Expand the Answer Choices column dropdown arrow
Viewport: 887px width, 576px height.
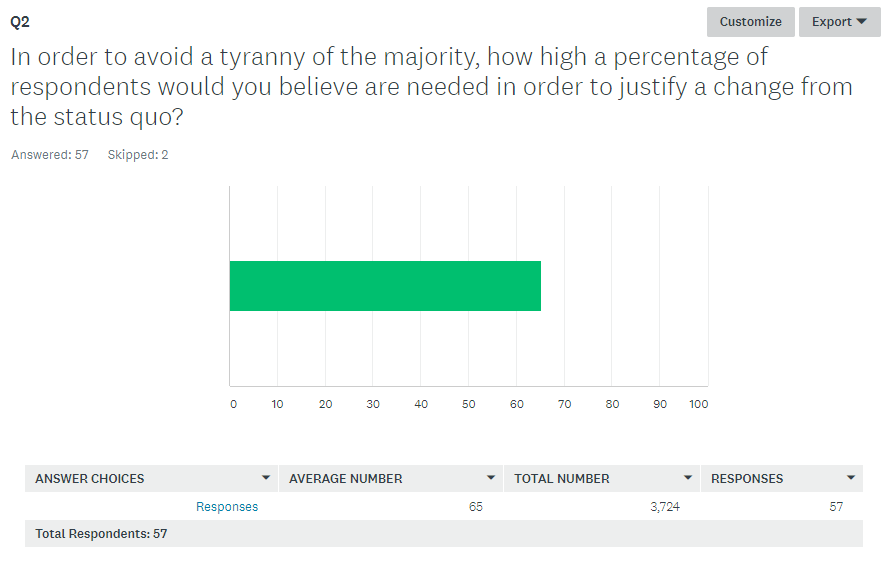tap(265, 478)
